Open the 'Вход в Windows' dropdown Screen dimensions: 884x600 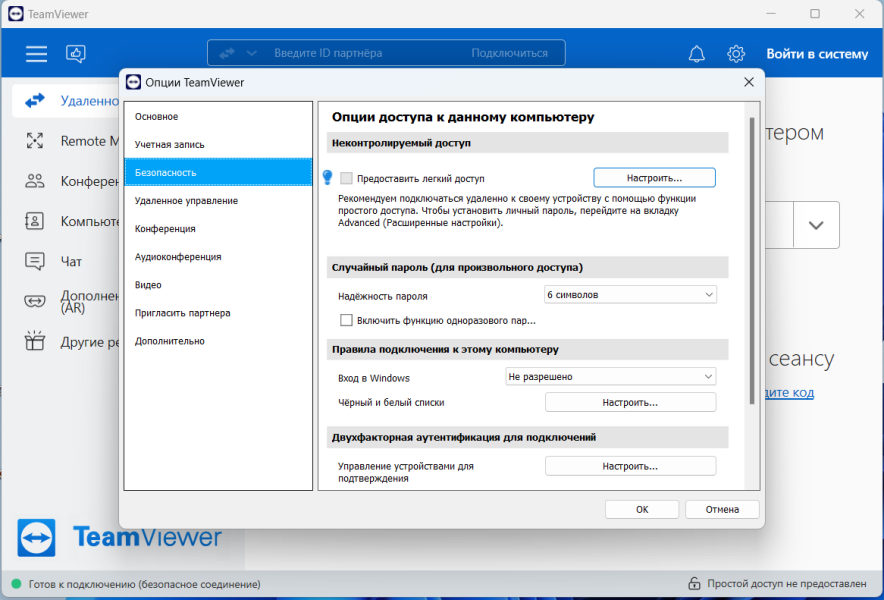point(611,377)
